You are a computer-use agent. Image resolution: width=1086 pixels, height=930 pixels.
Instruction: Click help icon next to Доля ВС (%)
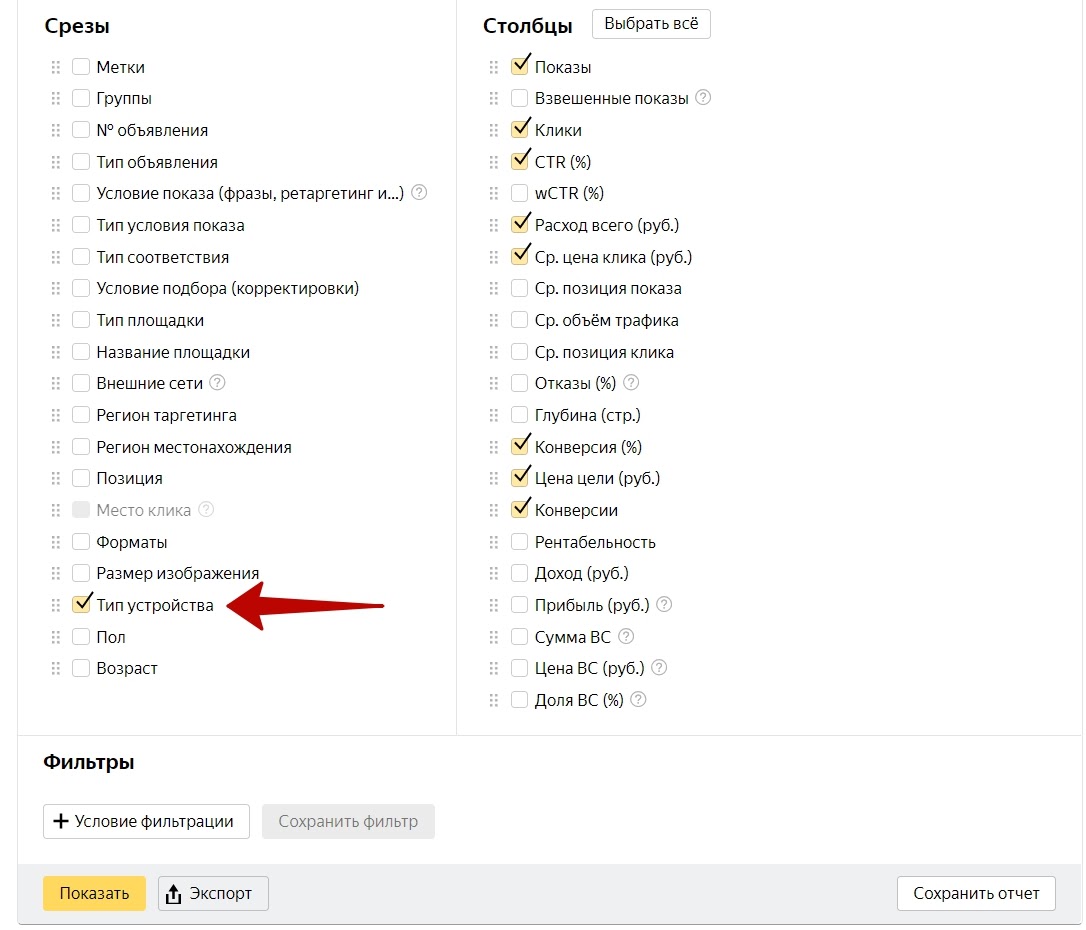point(638,700)
